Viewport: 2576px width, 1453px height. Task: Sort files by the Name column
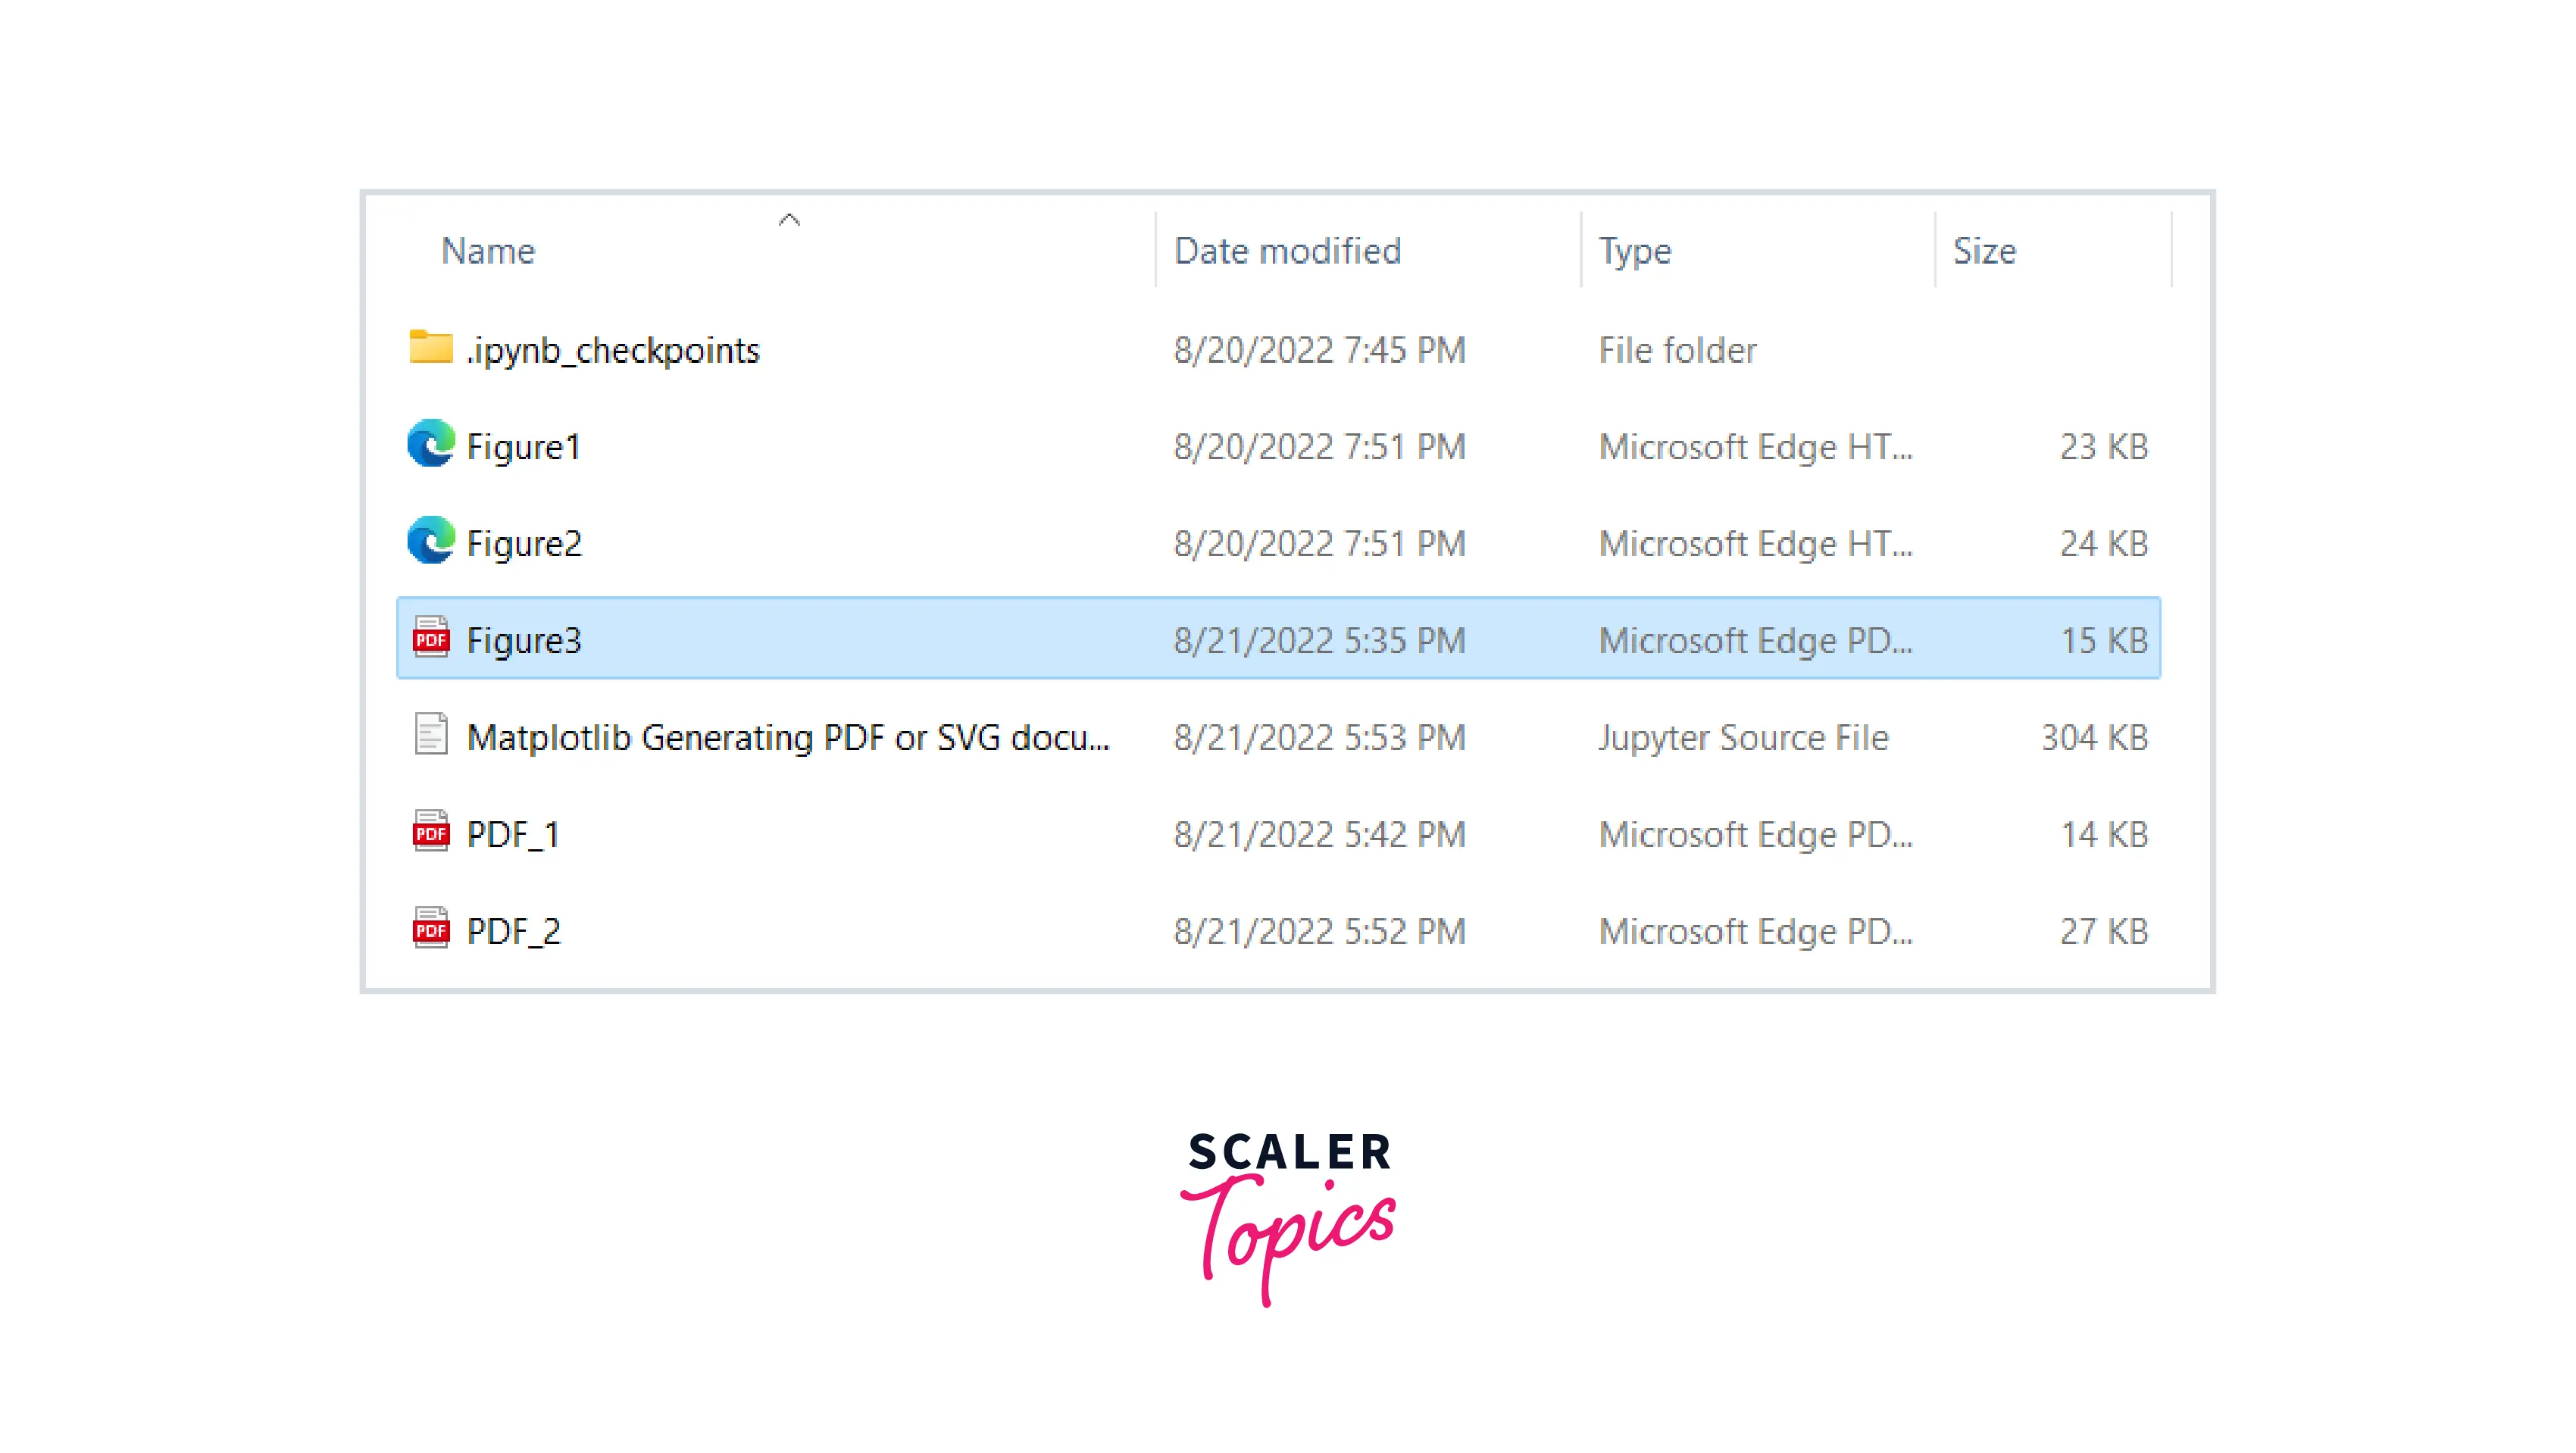tap(488, 251)
